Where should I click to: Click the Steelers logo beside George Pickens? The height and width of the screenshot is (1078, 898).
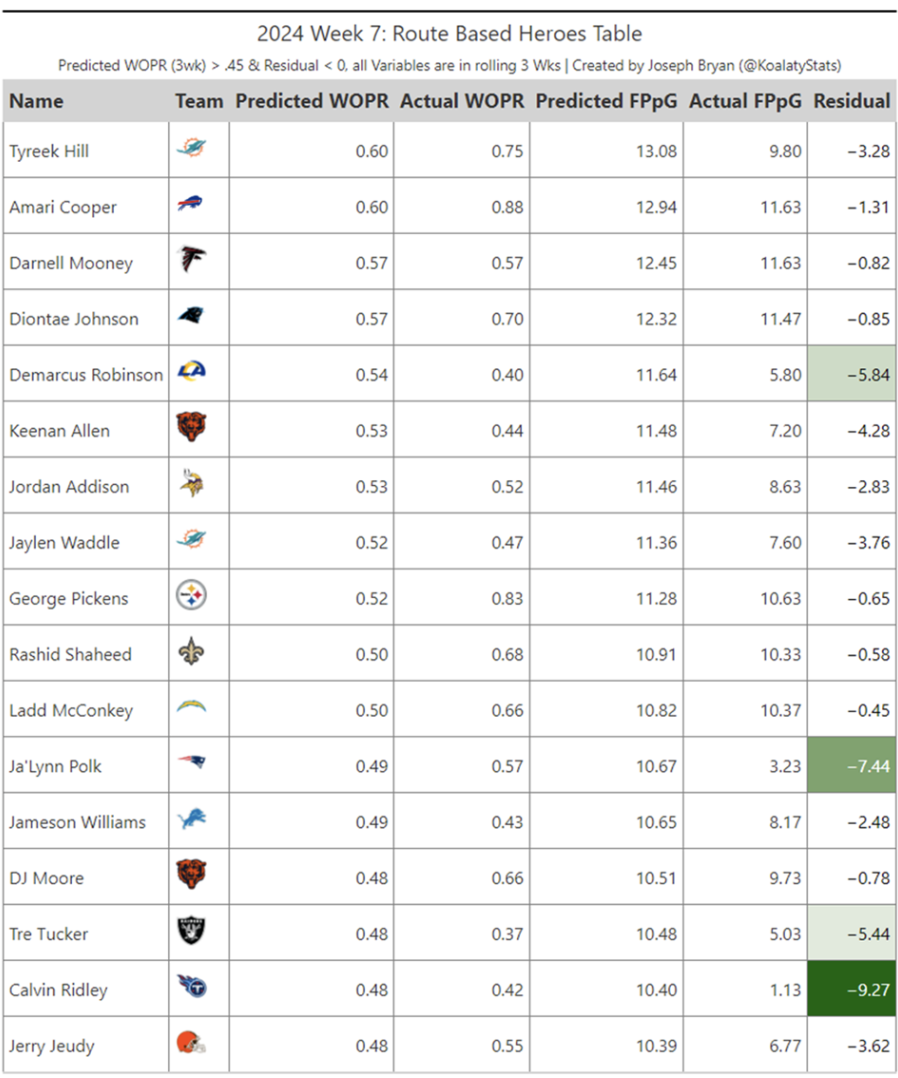click(x=190, y=598)
